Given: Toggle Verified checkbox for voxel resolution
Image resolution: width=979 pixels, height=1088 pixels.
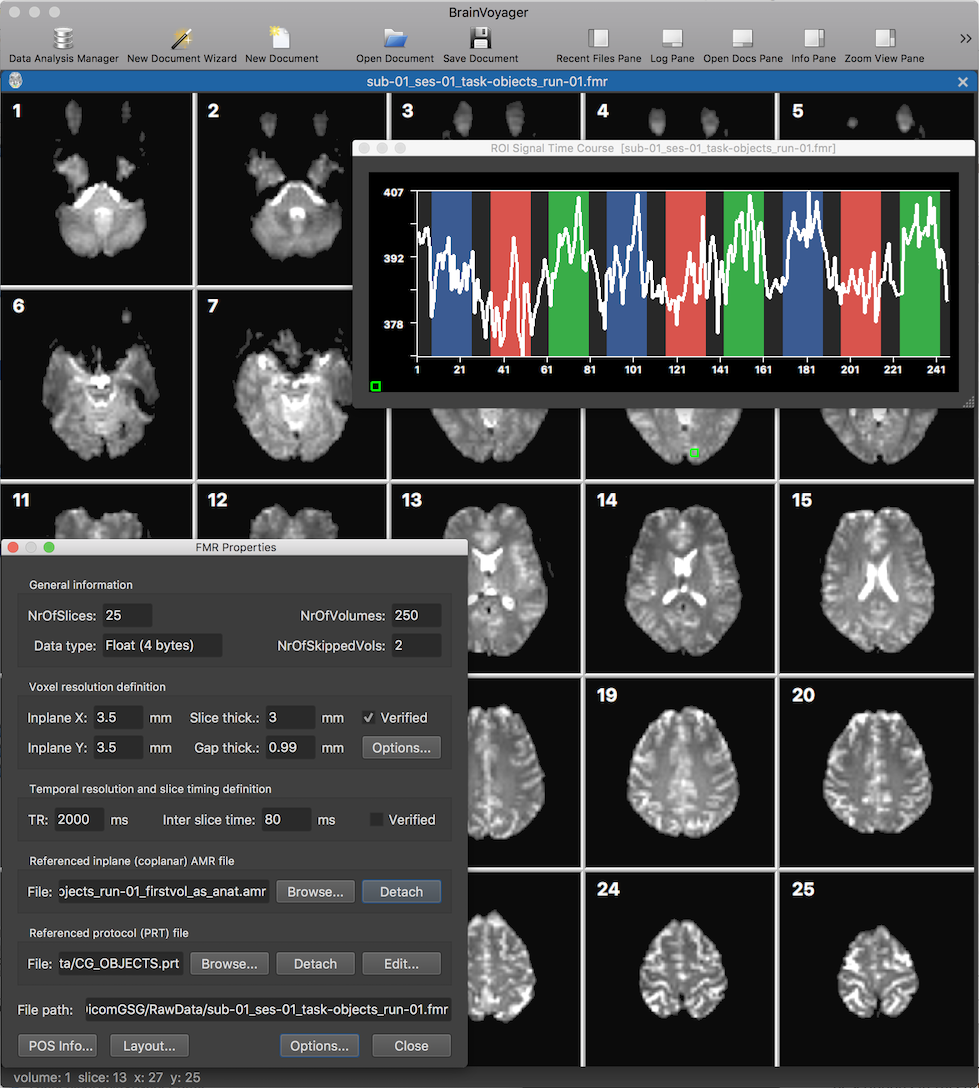Looking at the screenshot, I should tap(369, 717).
